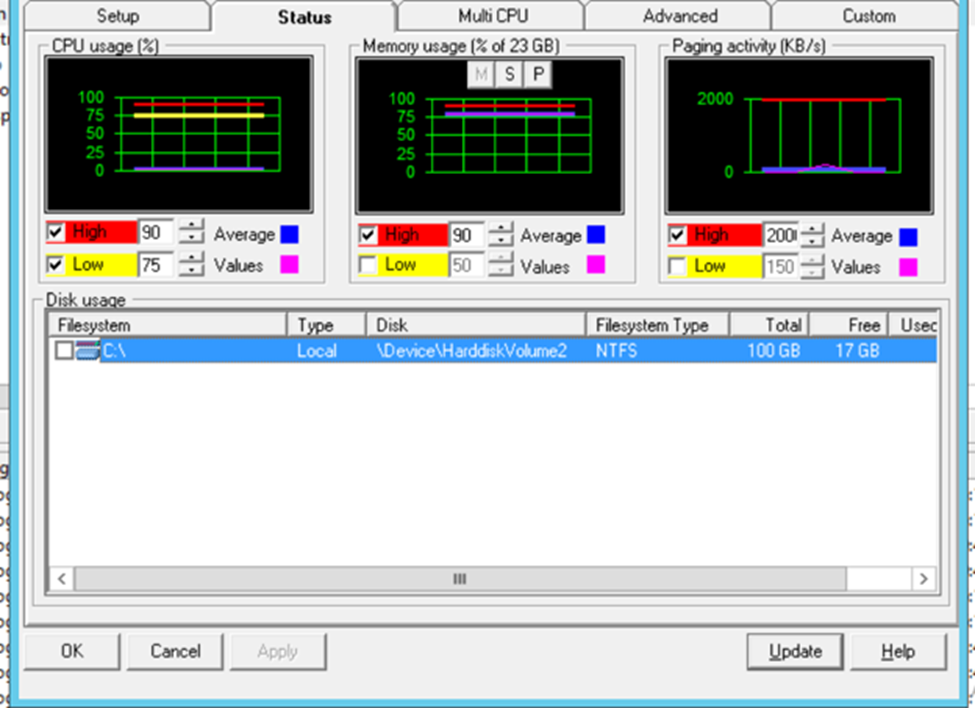Viewport: 975px width, 708px height.
Task: Click scroll left arrow in Disk usage list
Action: click(61, 579)
